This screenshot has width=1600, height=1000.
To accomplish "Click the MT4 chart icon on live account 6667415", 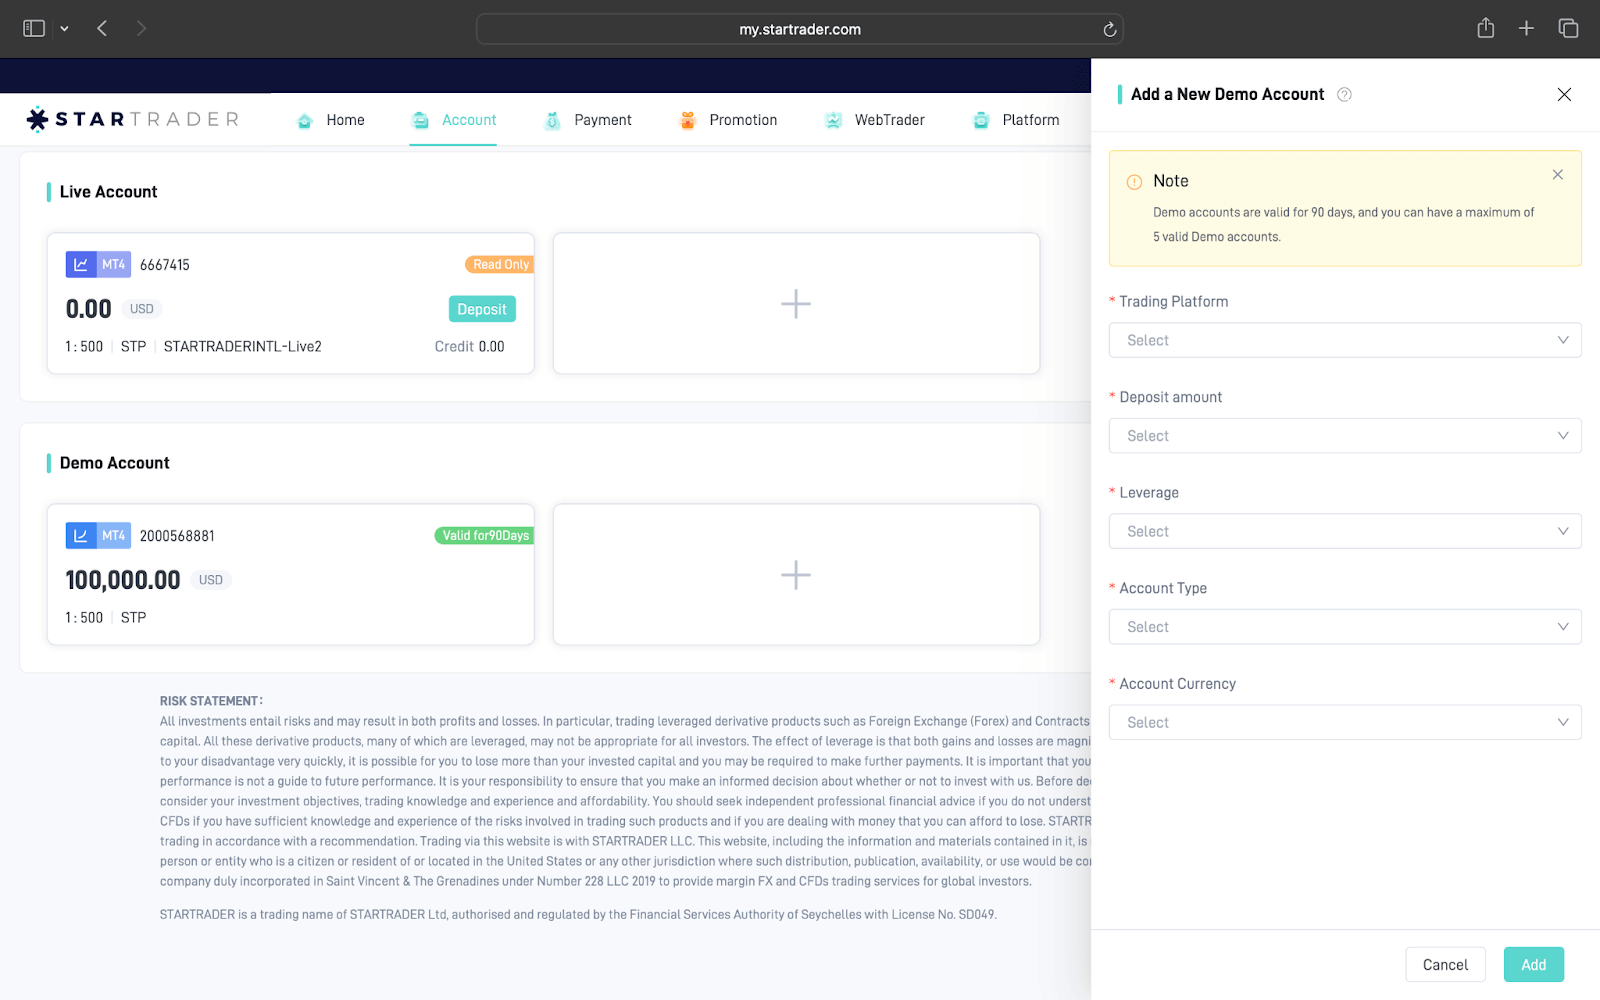I will [81, 265].
